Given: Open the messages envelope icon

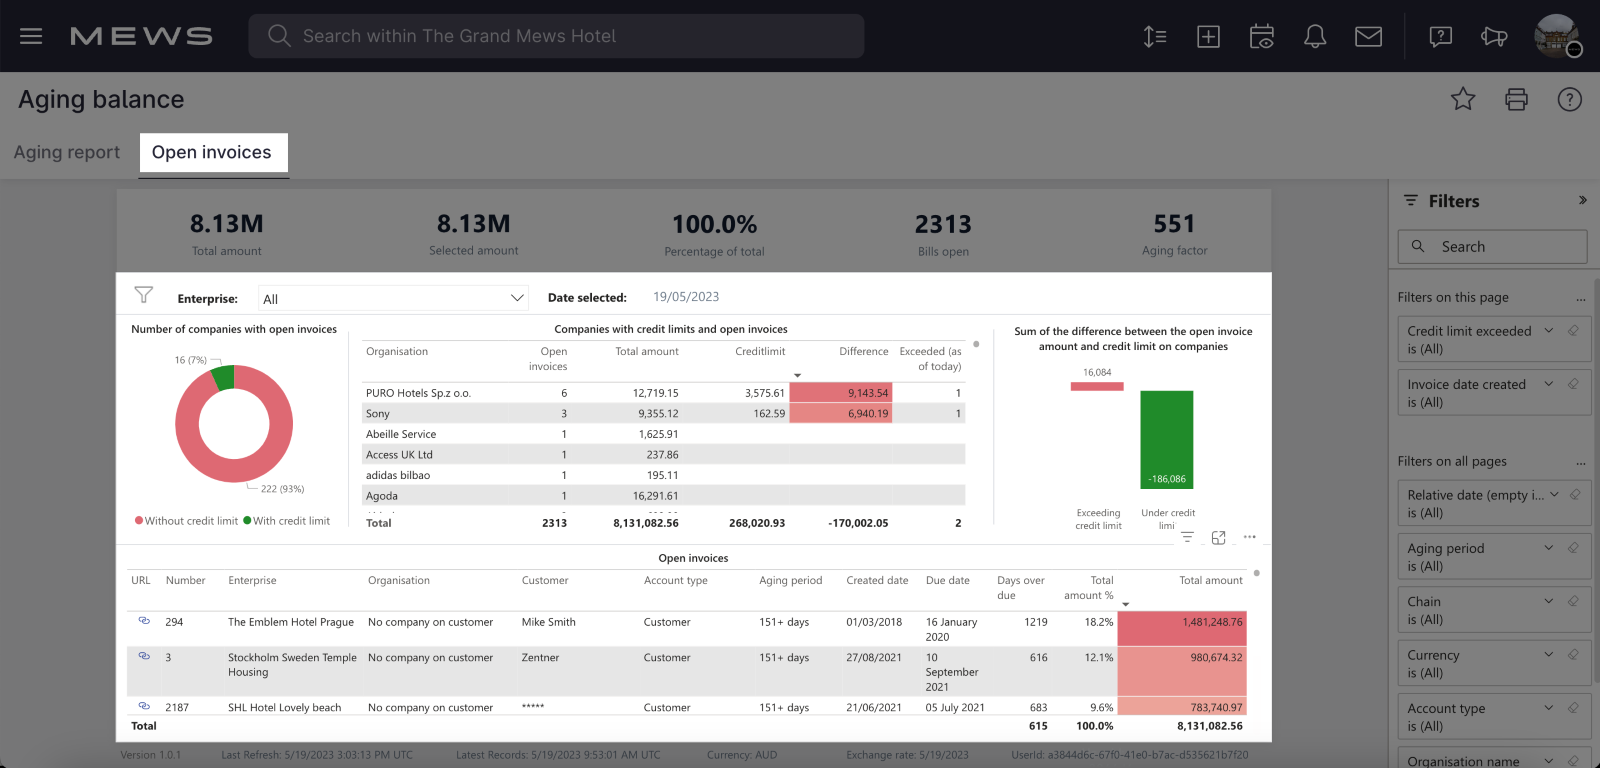Looking at the screenshot, I should [x=1368, y=37].
